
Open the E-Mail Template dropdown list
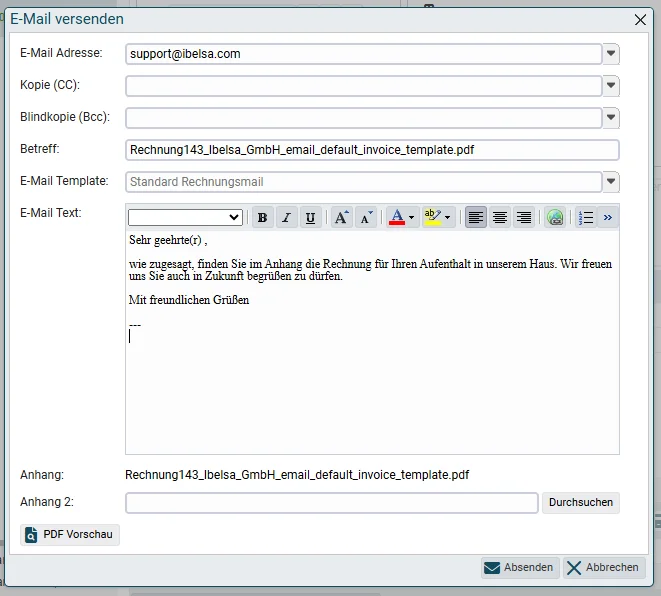(611, 182)
